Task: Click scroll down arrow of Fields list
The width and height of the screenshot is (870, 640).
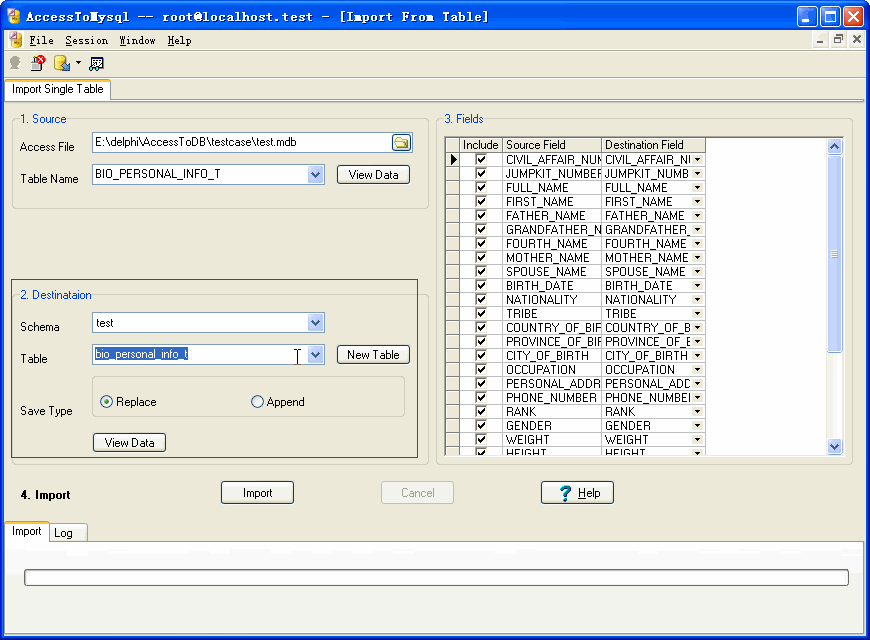Action: 834,446
